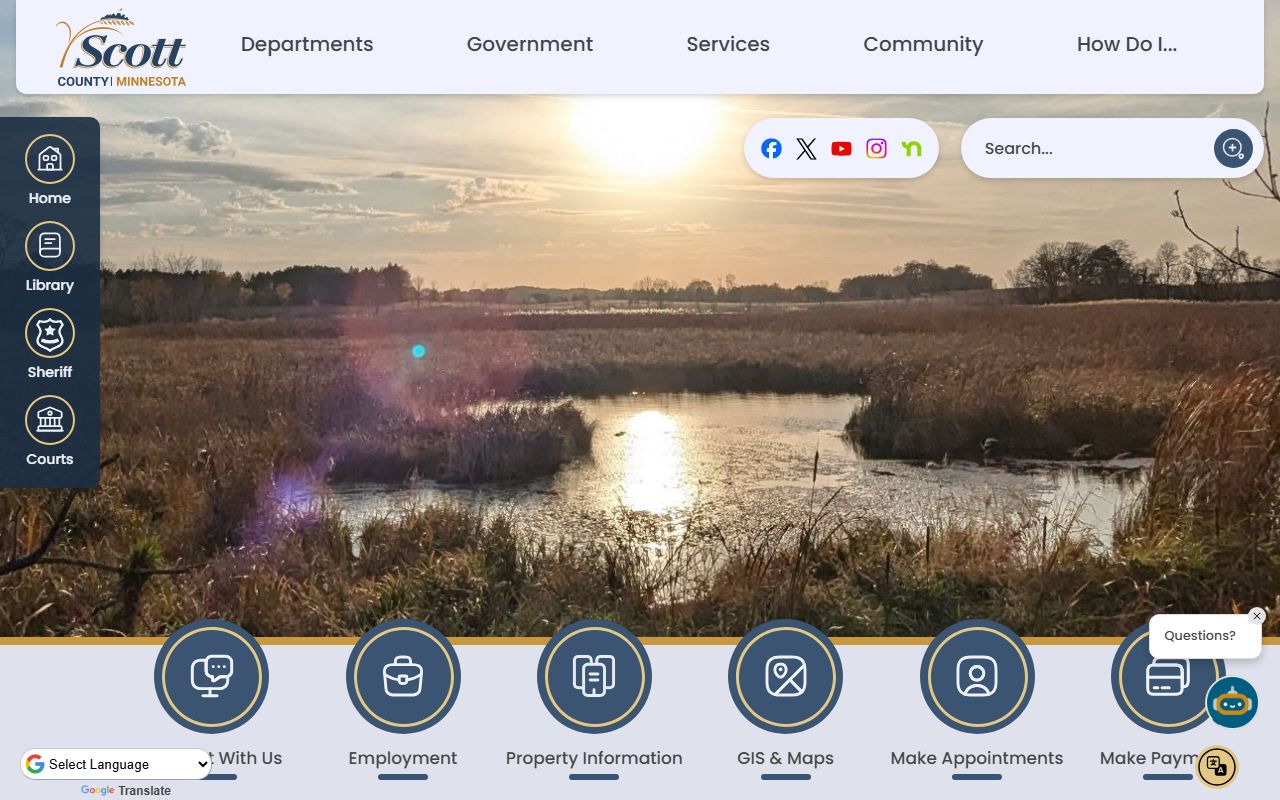Click the Property Information link text
Viewport: 1280px width, 800px height.
pyautogui.click(x=594, y=758)
